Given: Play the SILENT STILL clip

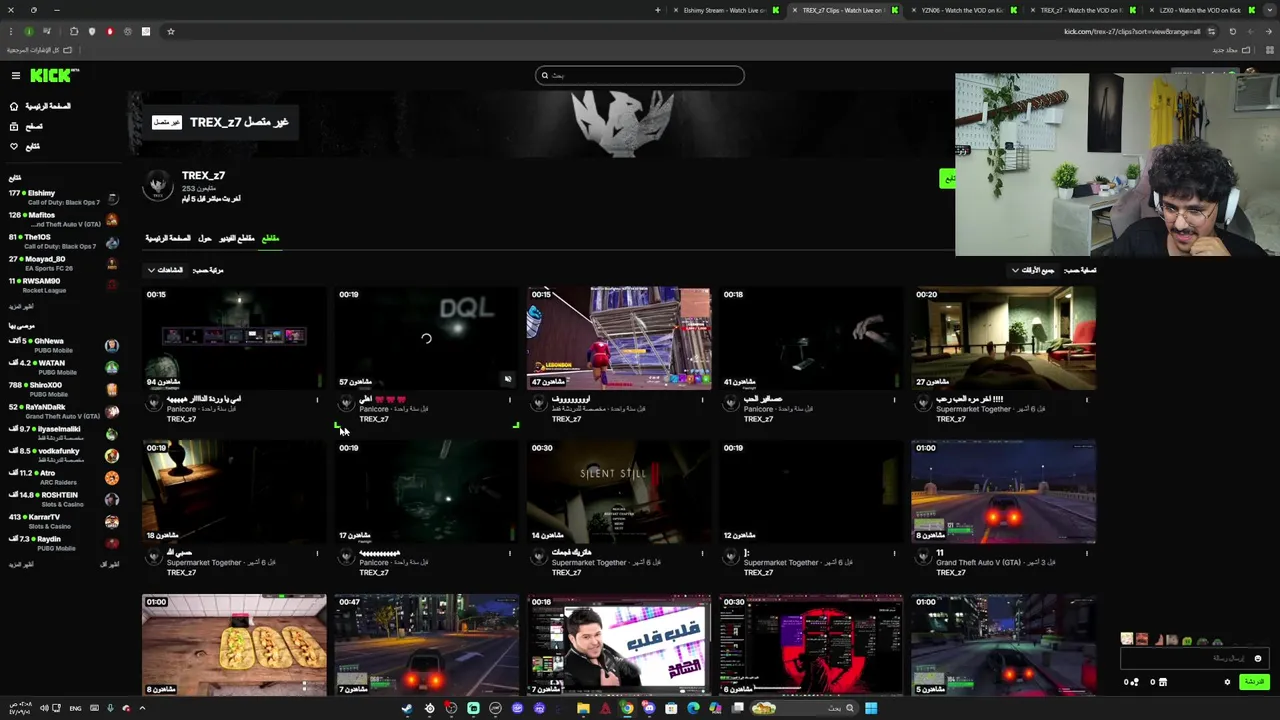Looking at the screenshot, I should click(619, 492).
